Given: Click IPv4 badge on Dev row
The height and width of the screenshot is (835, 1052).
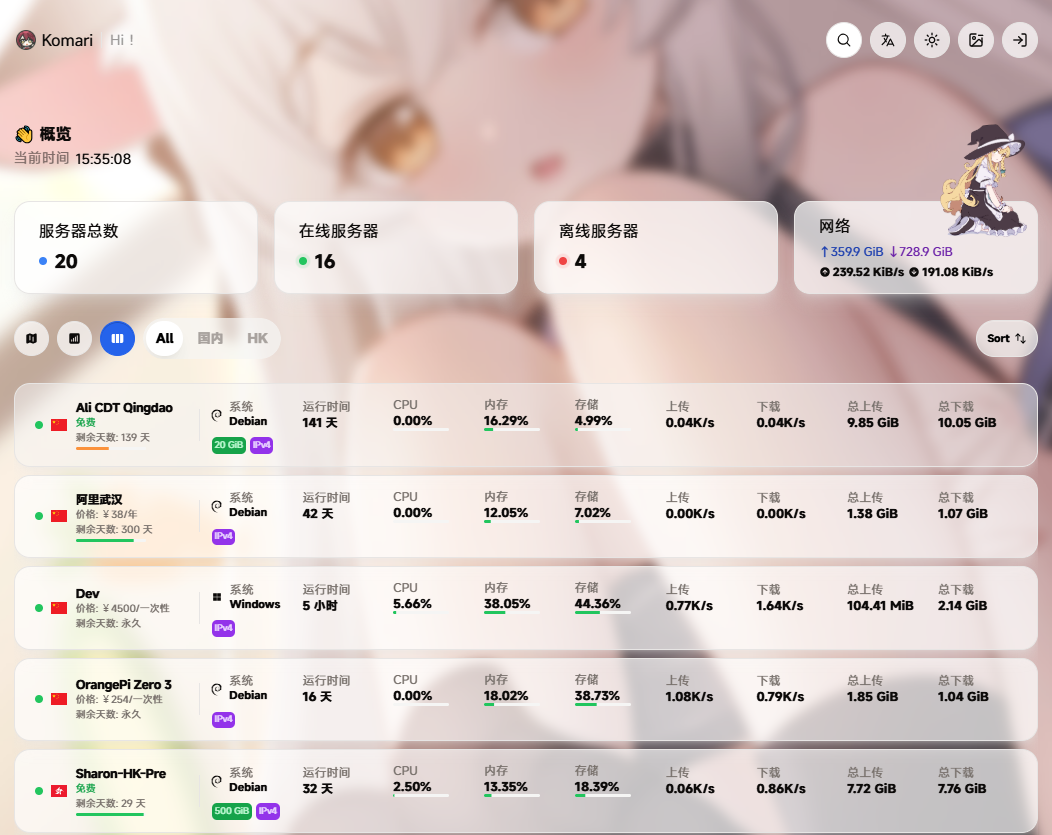Looking at the screenshot, I should (223, 628).
